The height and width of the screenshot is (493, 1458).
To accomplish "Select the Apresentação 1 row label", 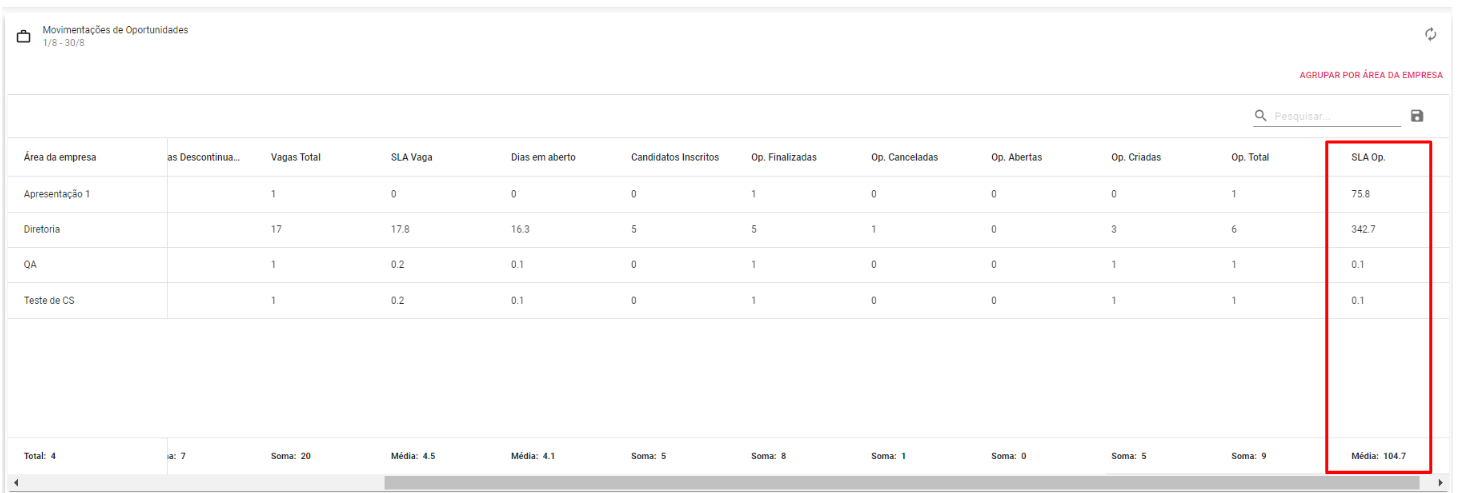I will point(57,194).
